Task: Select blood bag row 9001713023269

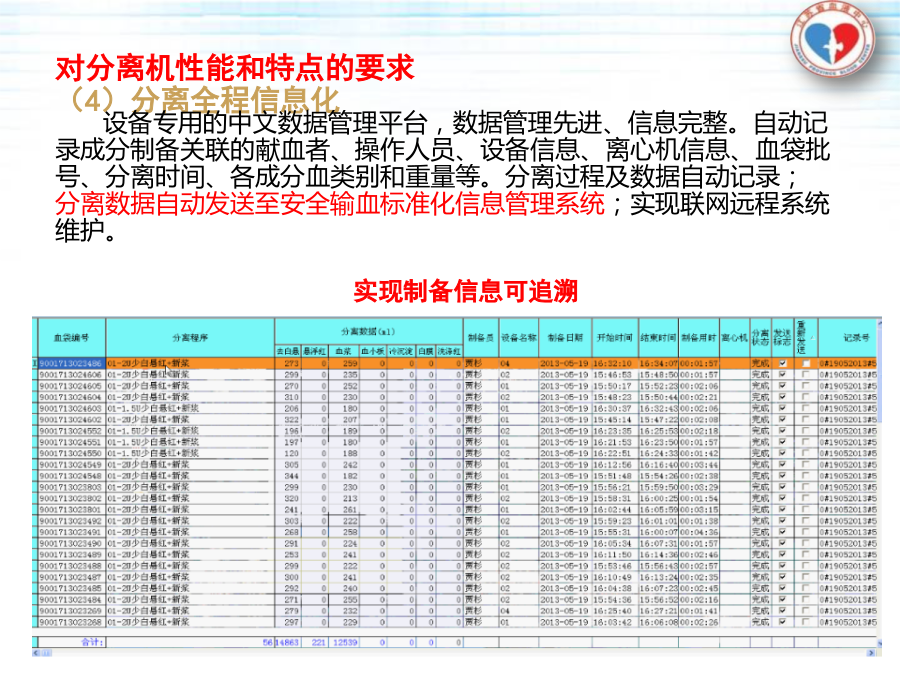Action: (x=457, y=611)
